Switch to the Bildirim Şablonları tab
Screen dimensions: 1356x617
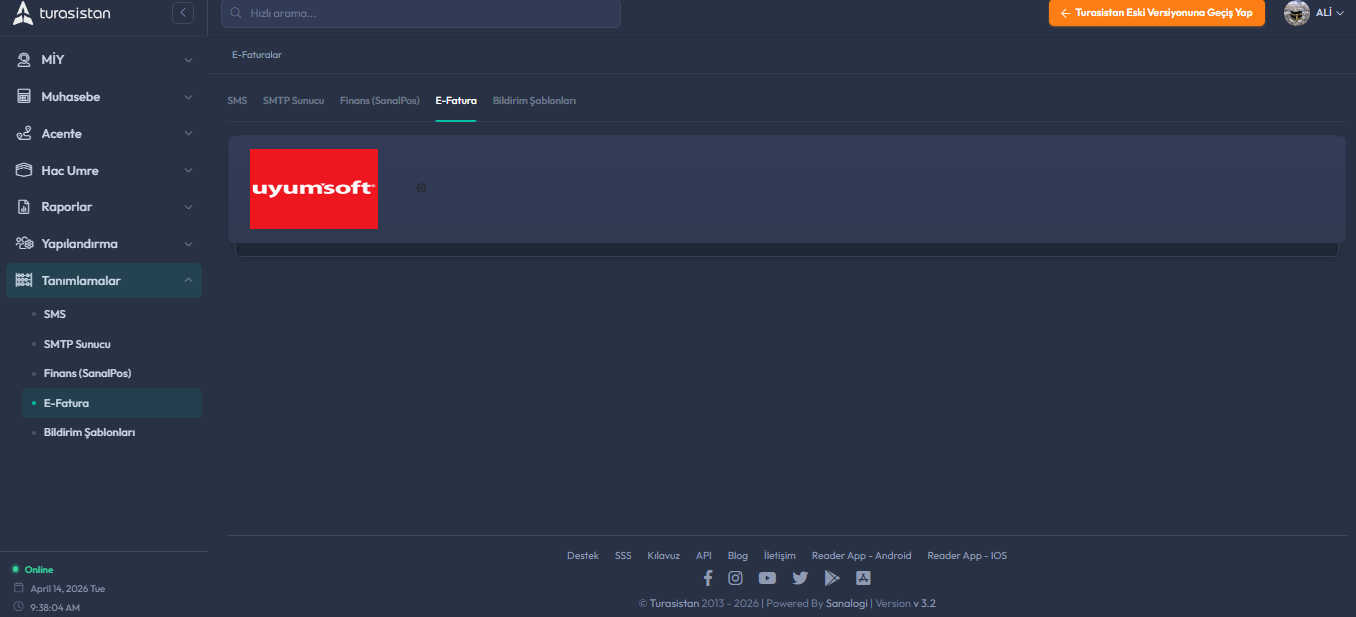point(534,101)
